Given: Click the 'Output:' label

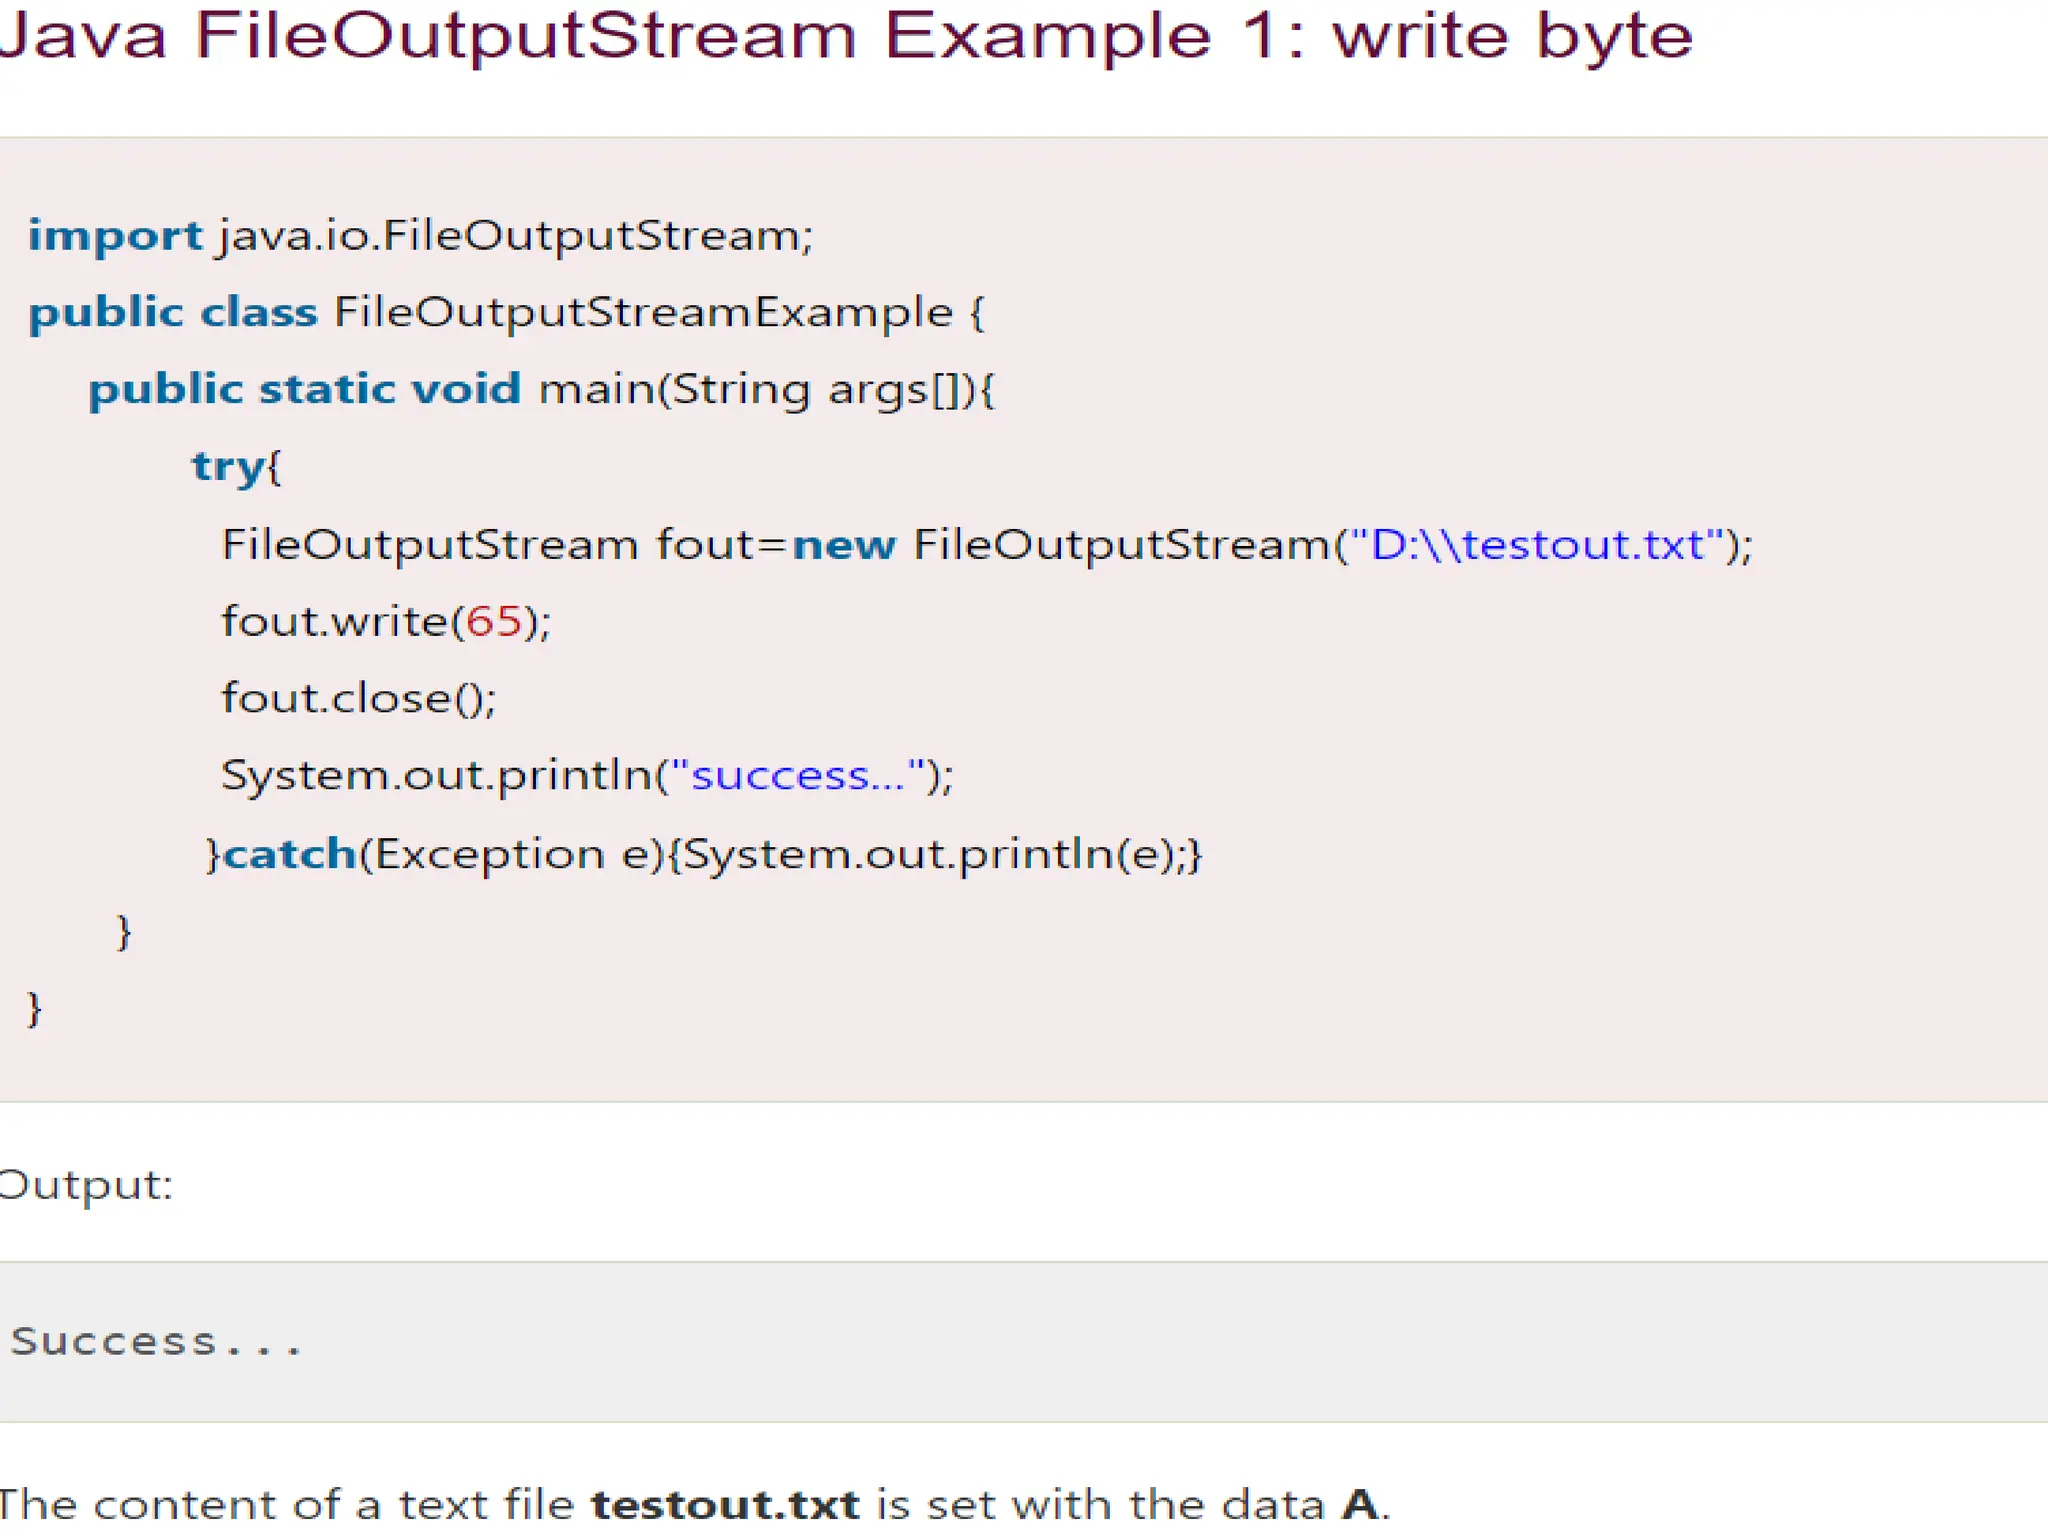Looking at the screenshot, I should click(x=86, y=1185).
